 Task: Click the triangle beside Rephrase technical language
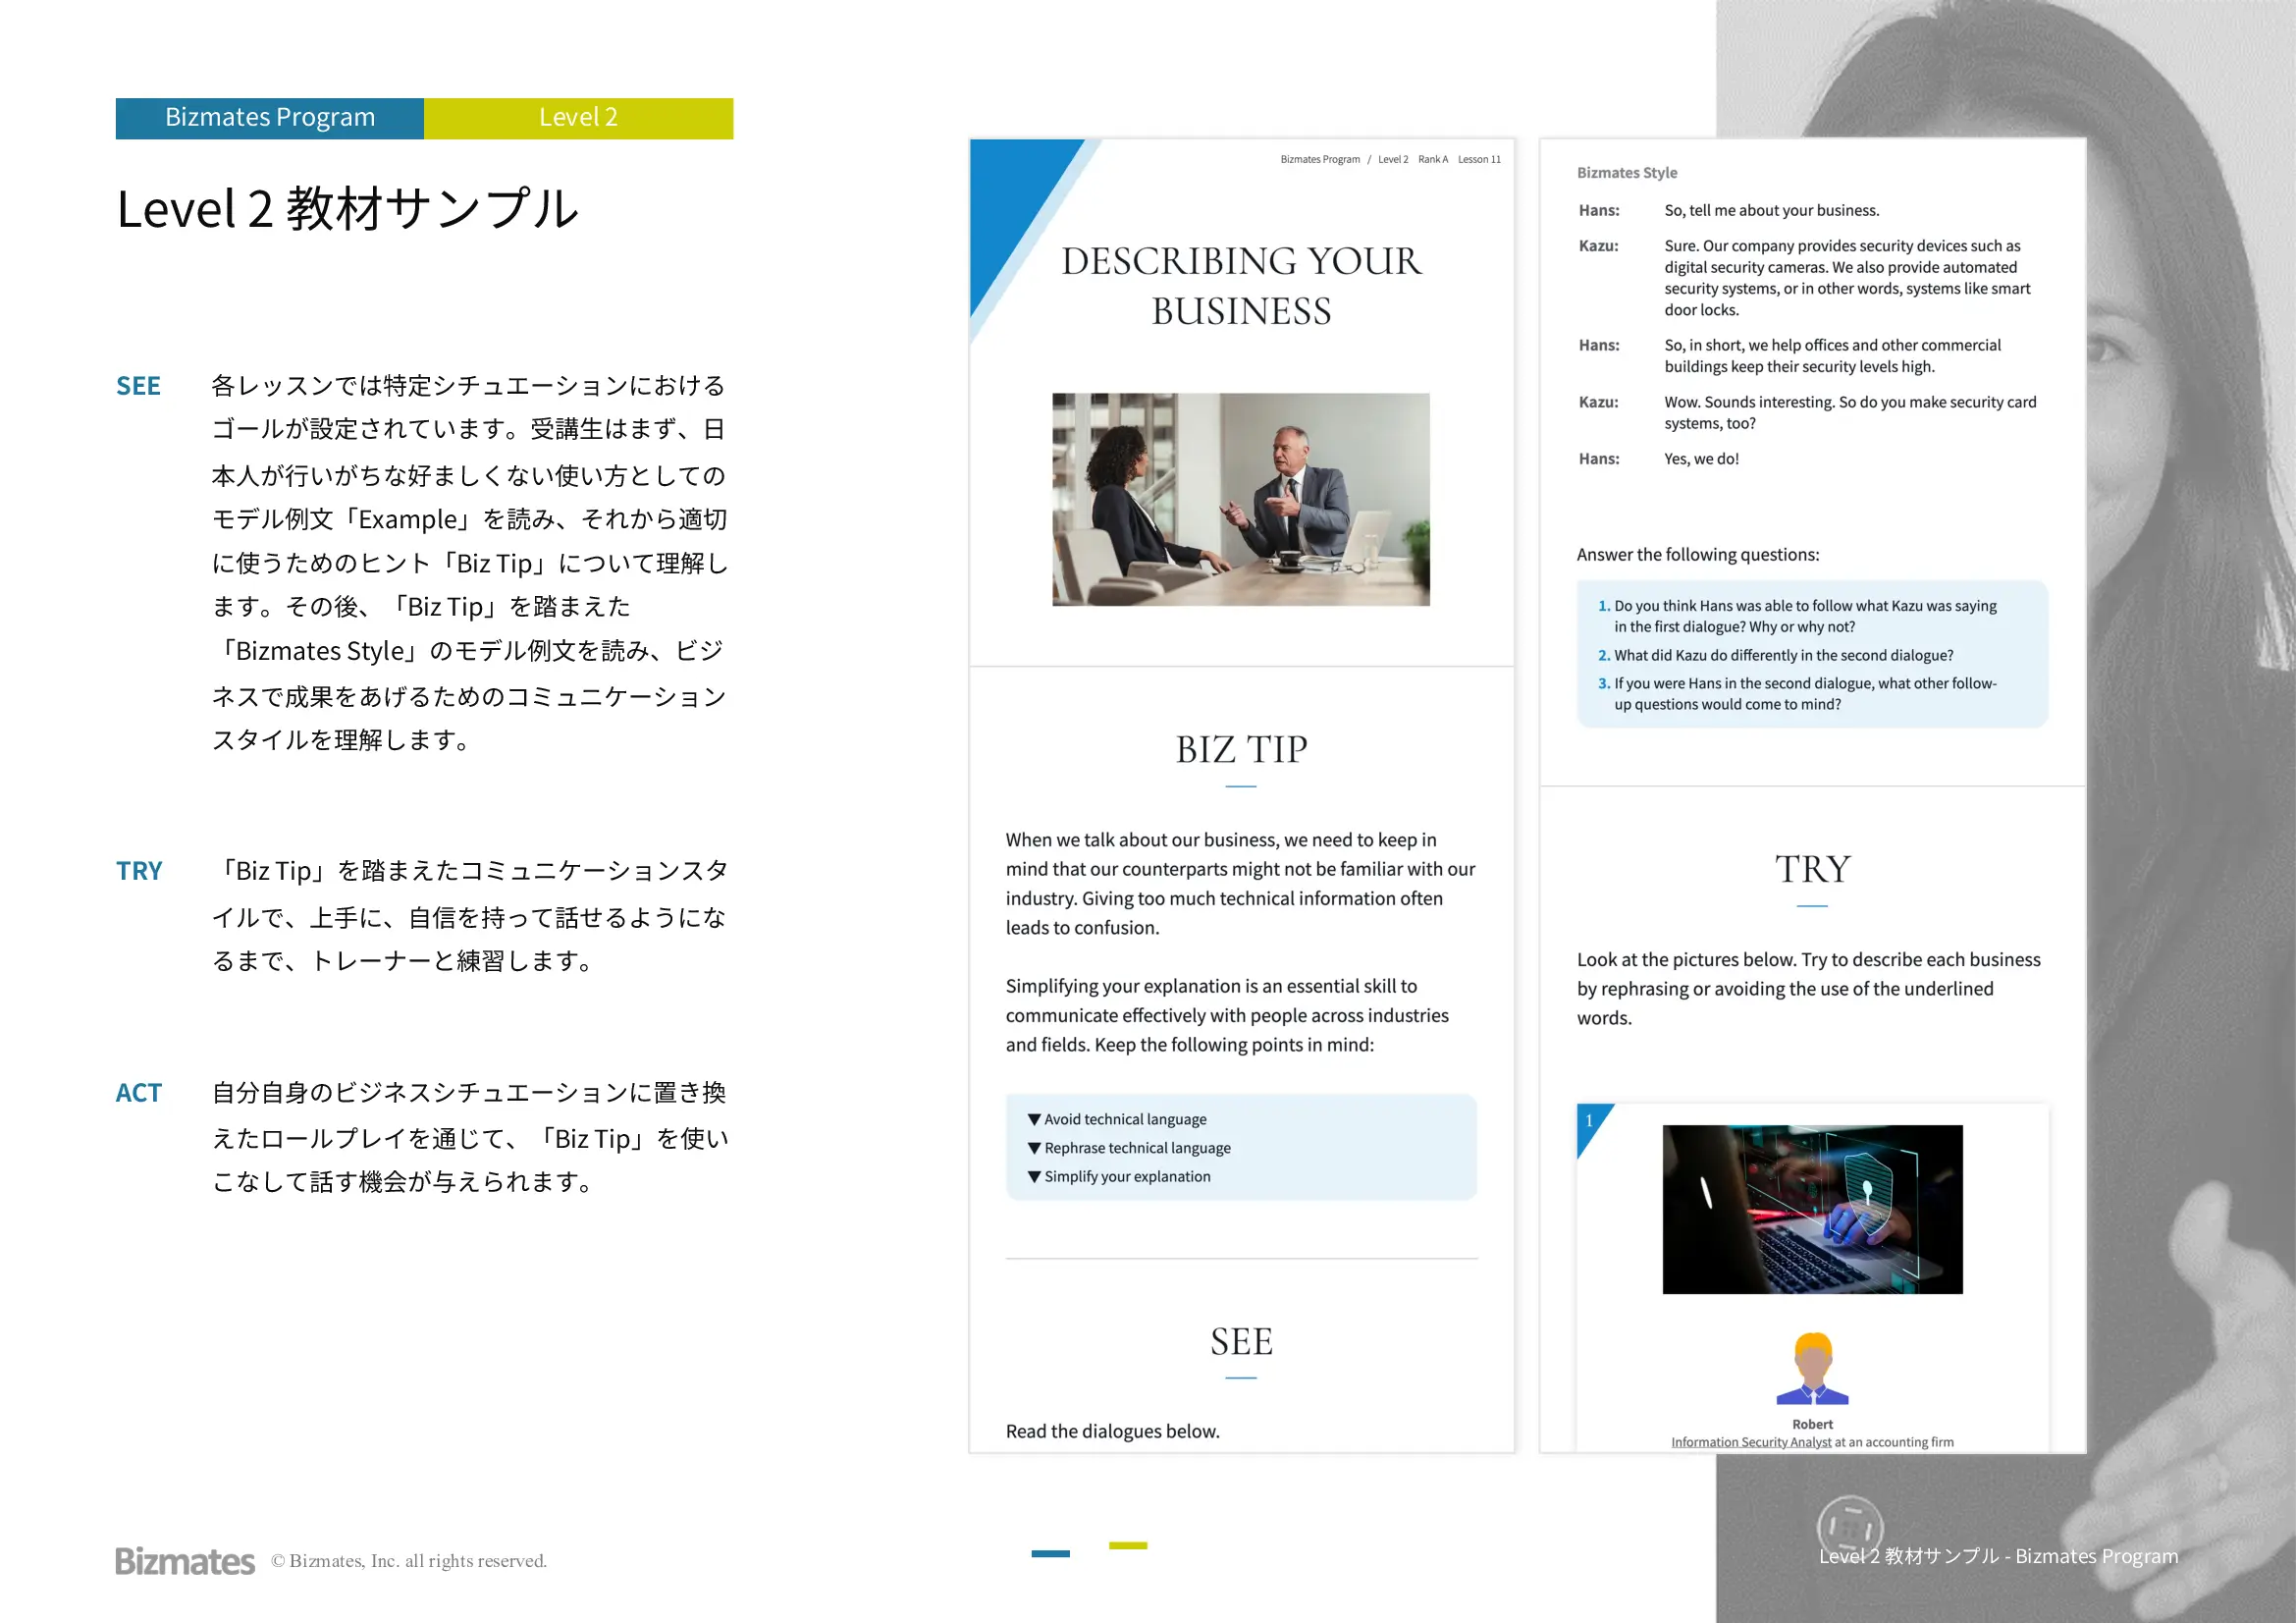click(x=1034, y=1148)
